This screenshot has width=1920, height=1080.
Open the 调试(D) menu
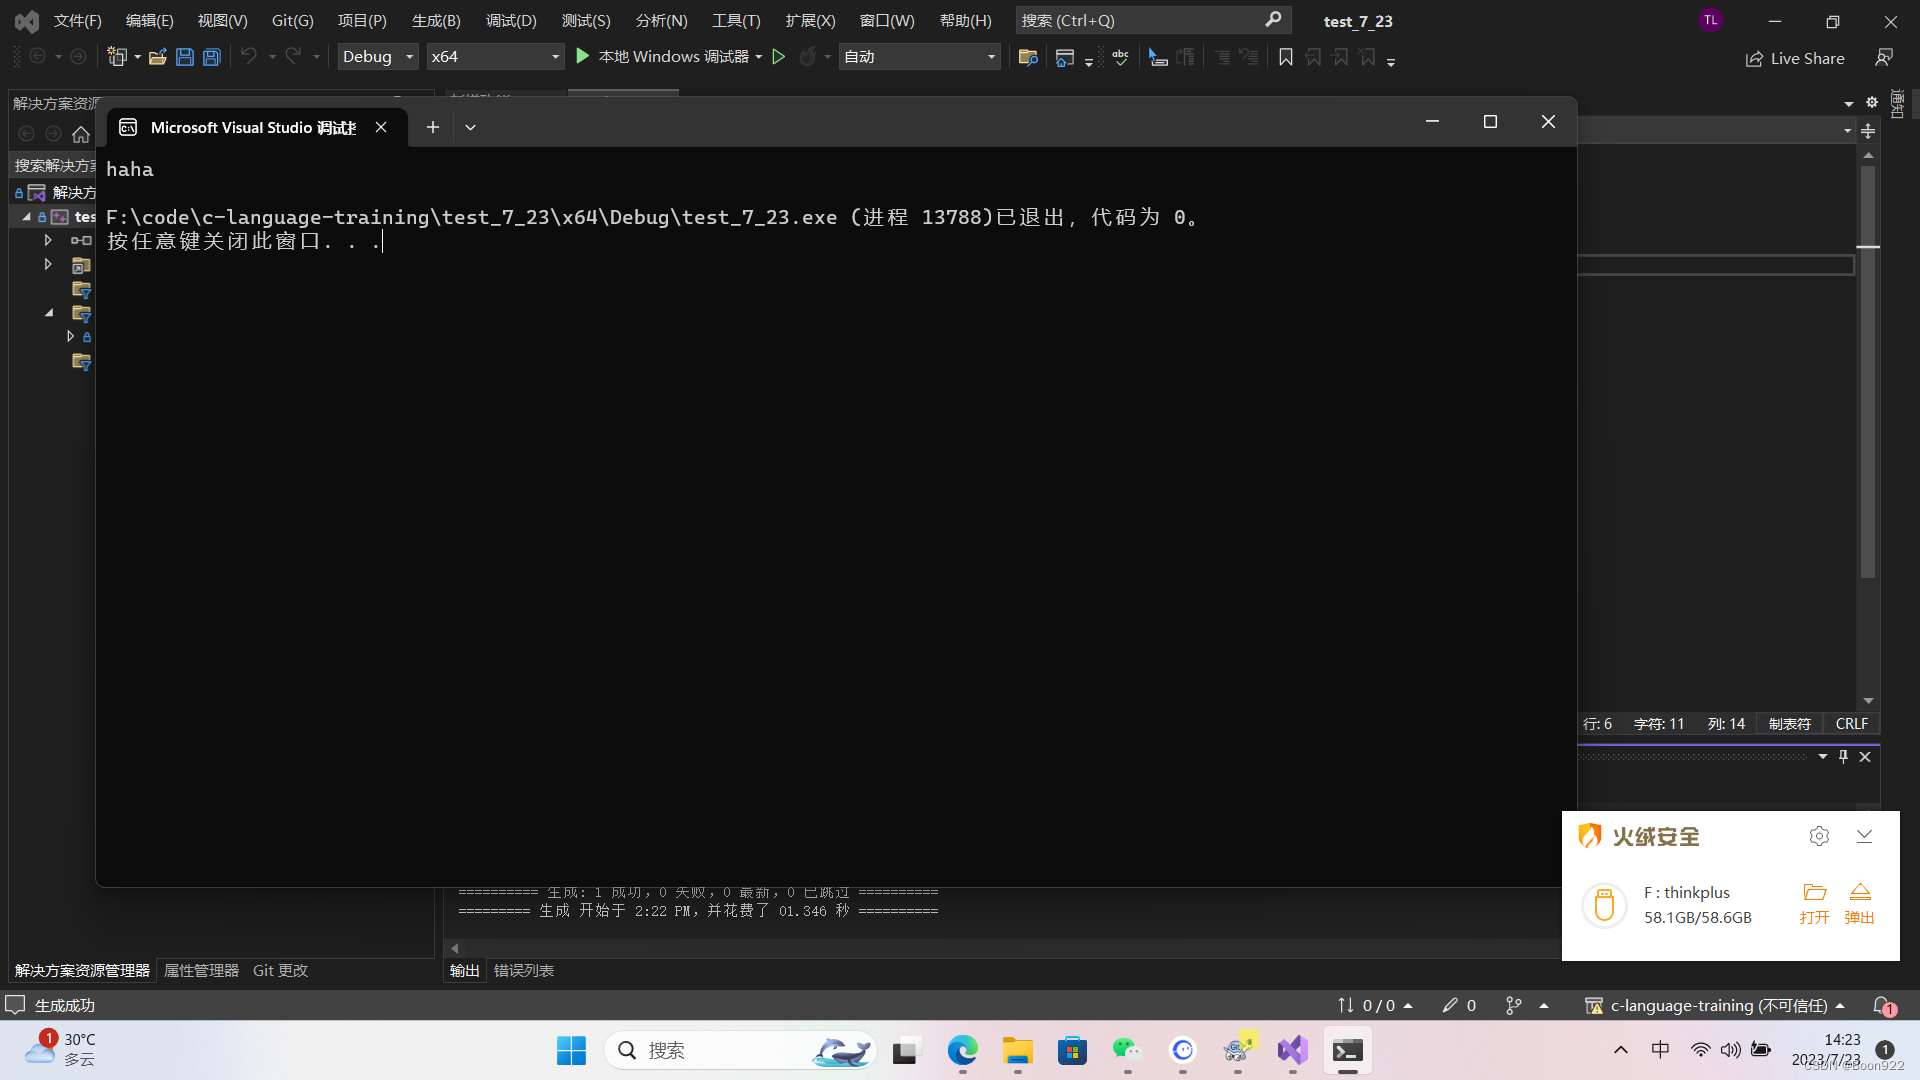(x=511, y=20)
